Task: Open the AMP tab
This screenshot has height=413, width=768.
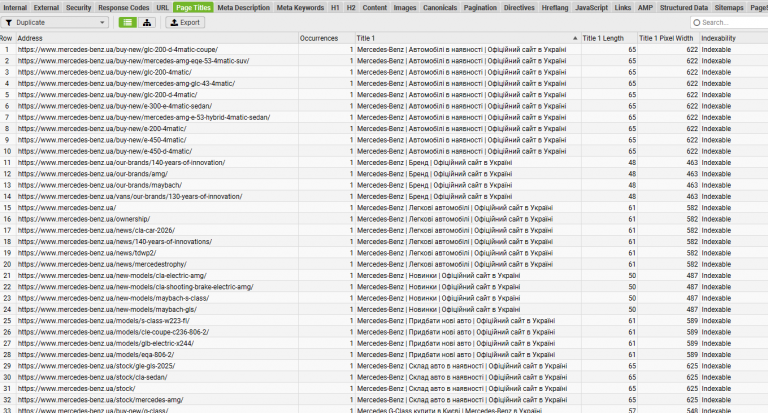Action: pos(645,8)
